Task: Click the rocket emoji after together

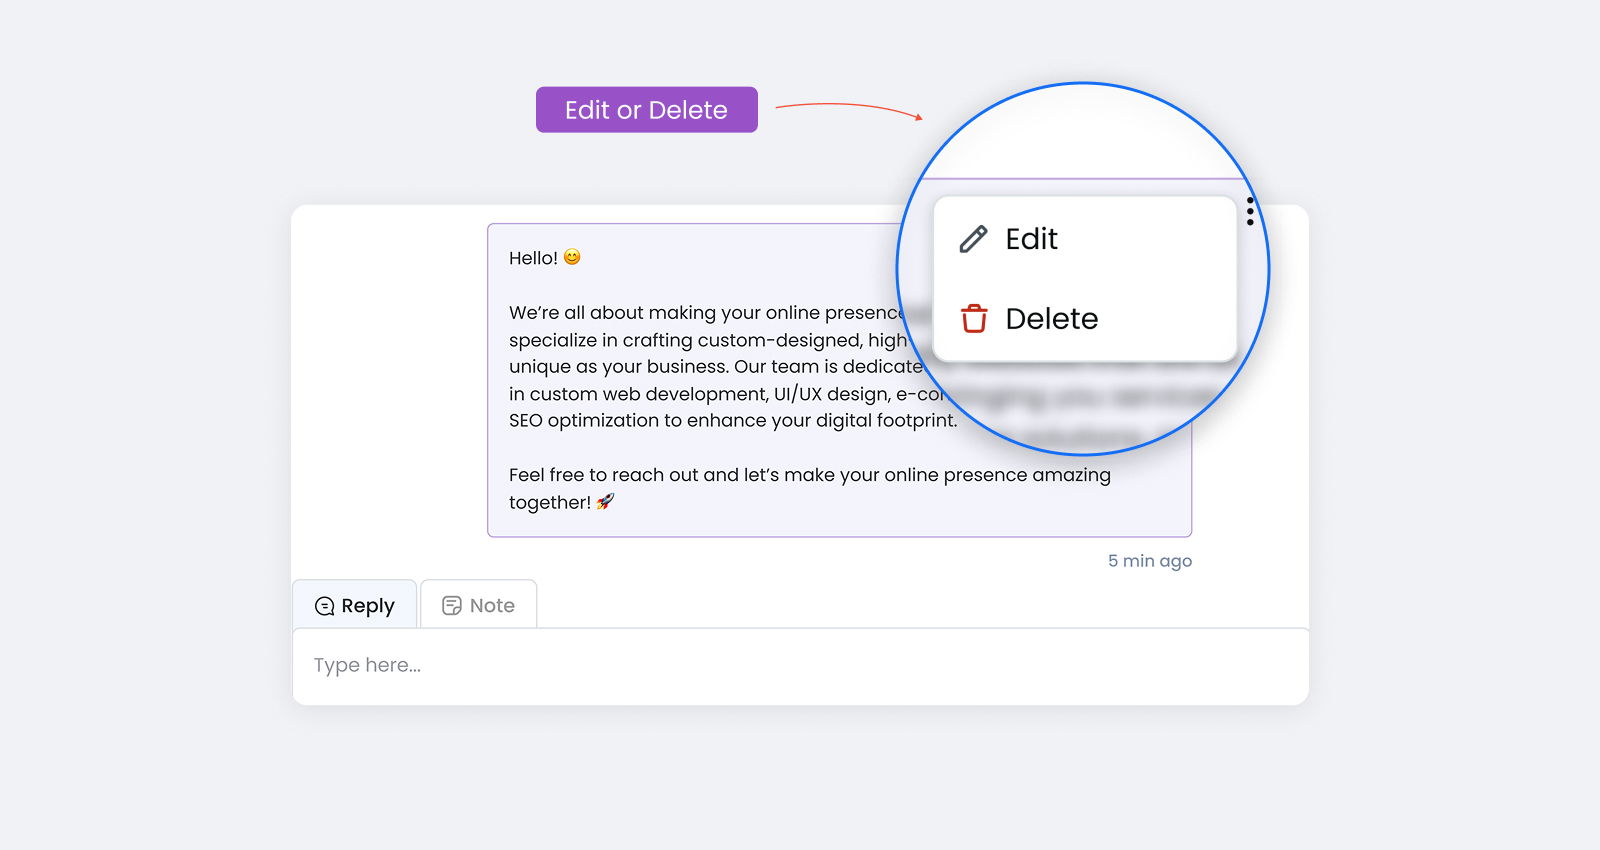Action: [x=605, y=502]
